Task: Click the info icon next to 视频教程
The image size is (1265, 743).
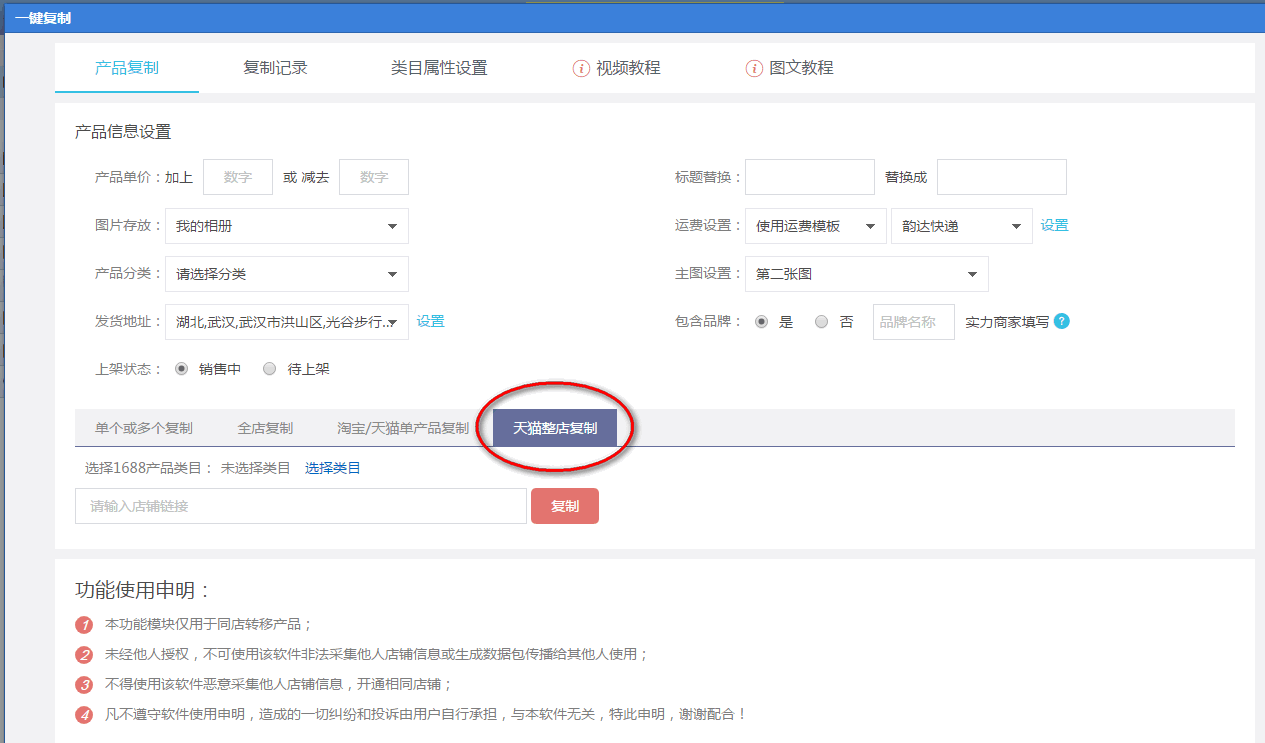Action: click(581, 68)
